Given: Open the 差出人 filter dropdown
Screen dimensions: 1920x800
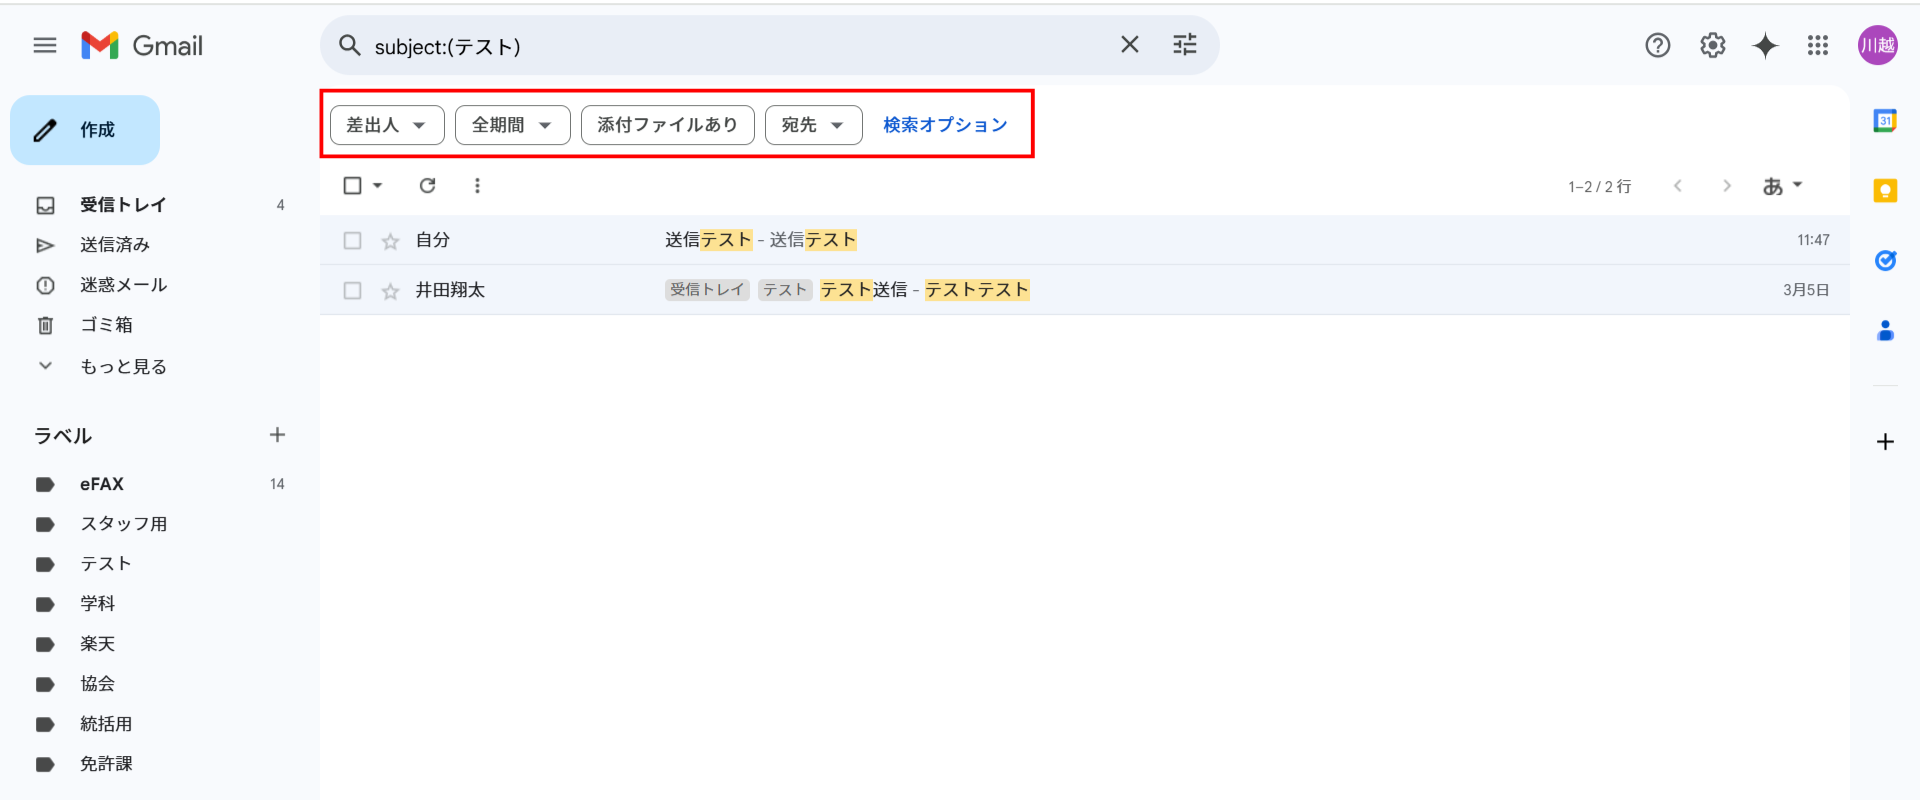Looking at the screenshot, I should point(387,125).
